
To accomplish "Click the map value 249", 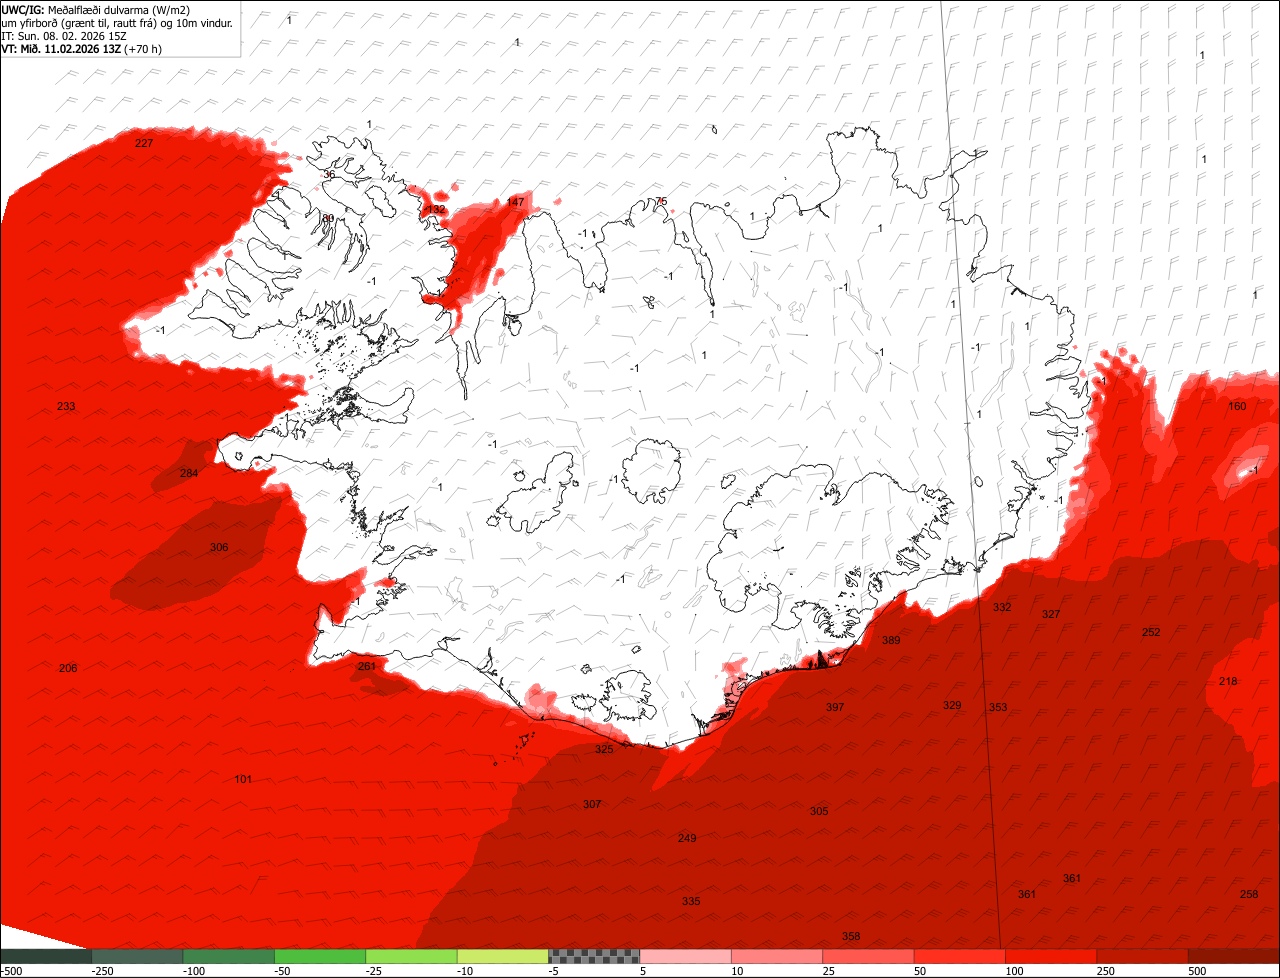I will (x=687, y=838).
